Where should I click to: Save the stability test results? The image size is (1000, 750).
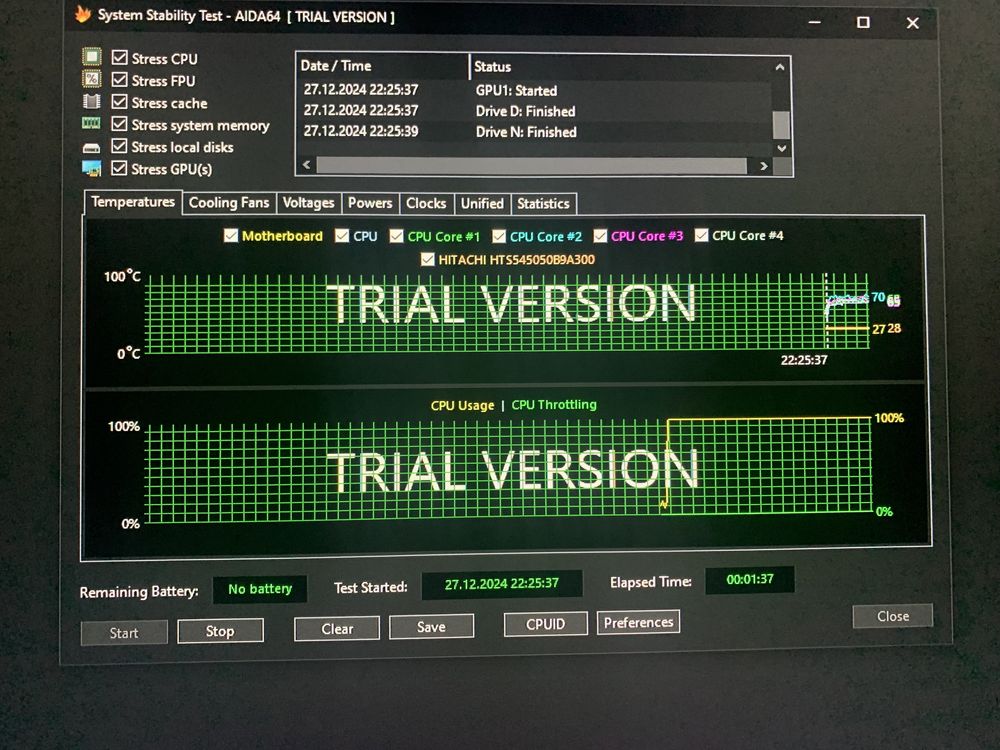(431, 627)
